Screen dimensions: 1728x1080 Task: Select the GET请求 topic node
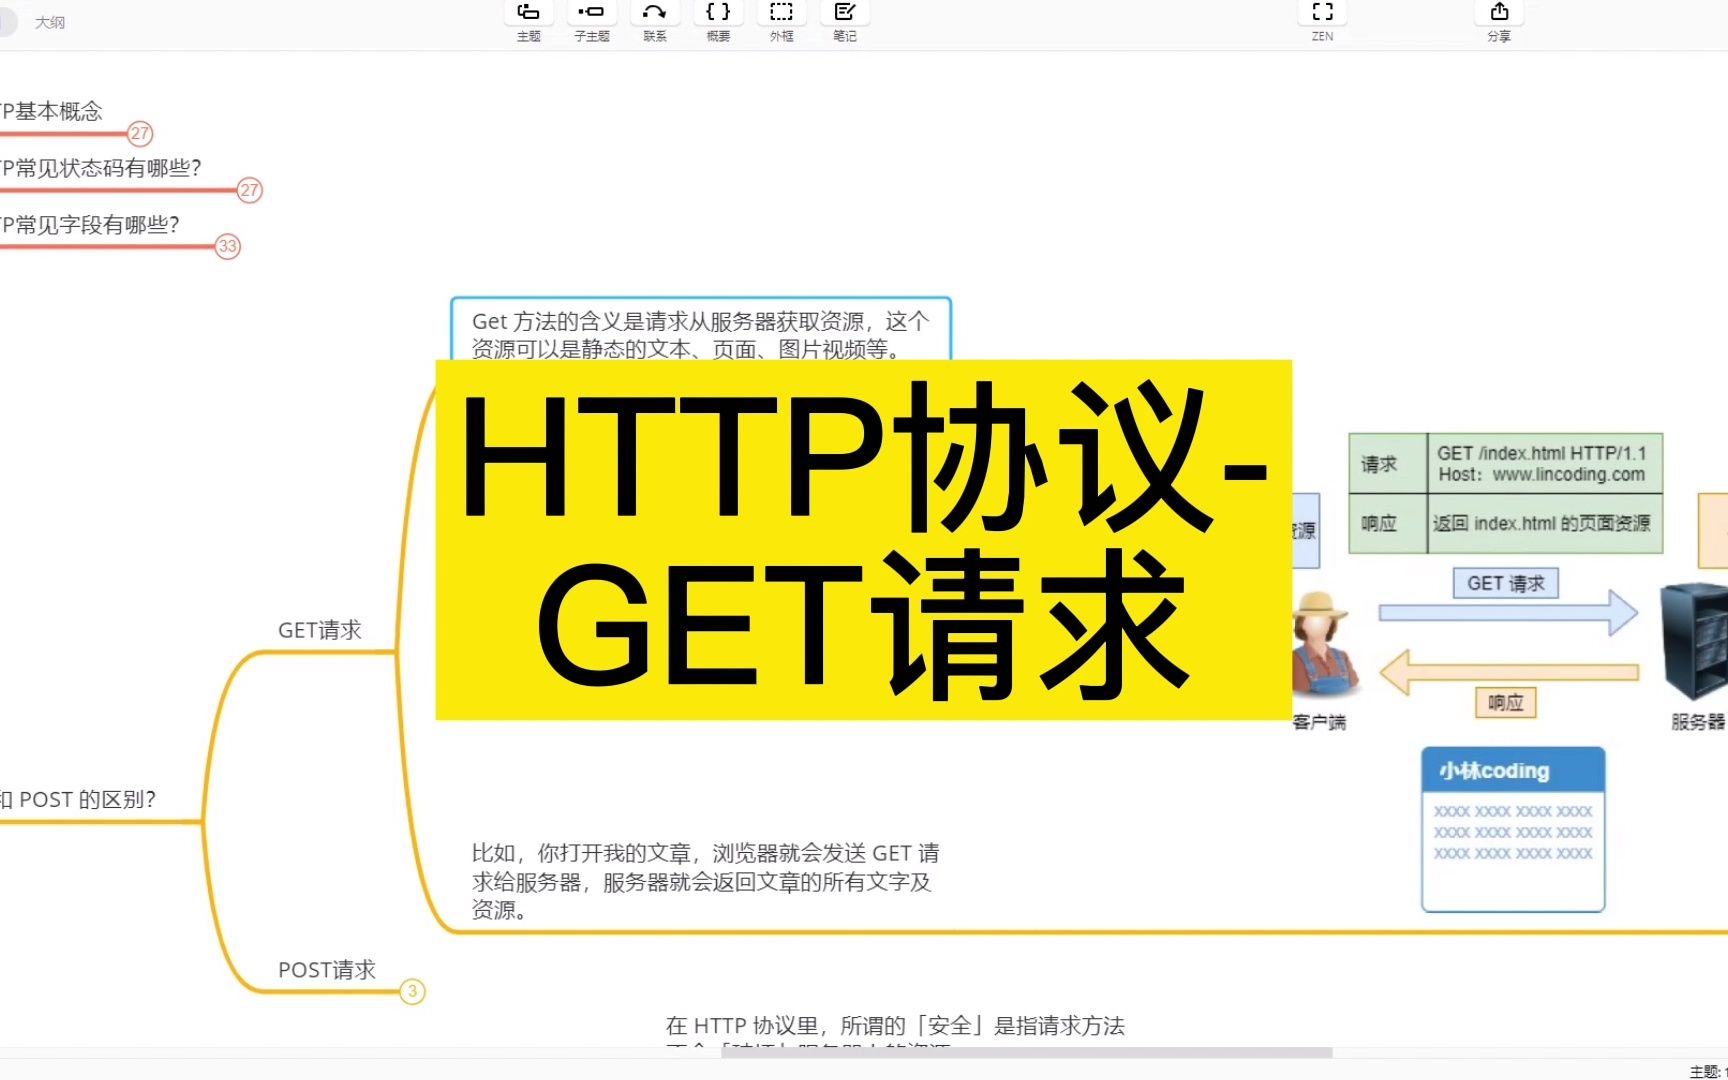[x=319, y=630]
